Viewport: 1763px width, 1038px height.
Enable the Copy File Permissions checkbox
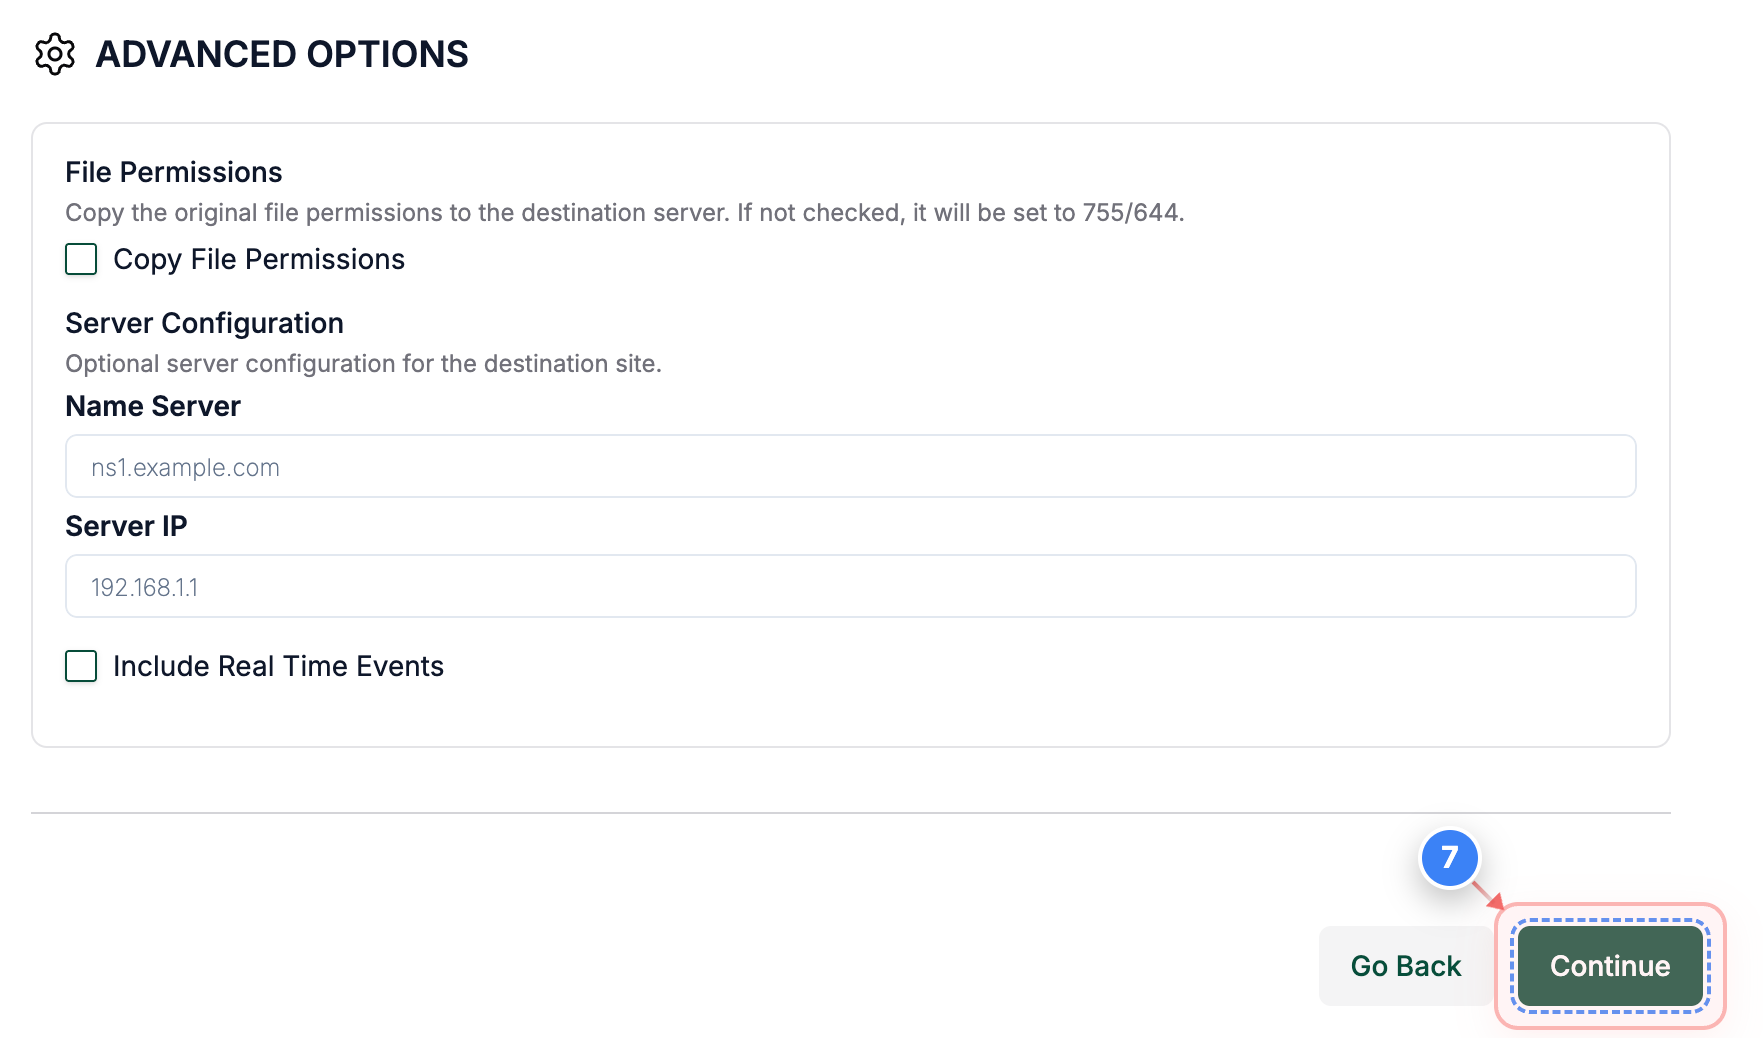tap(80, 259)
